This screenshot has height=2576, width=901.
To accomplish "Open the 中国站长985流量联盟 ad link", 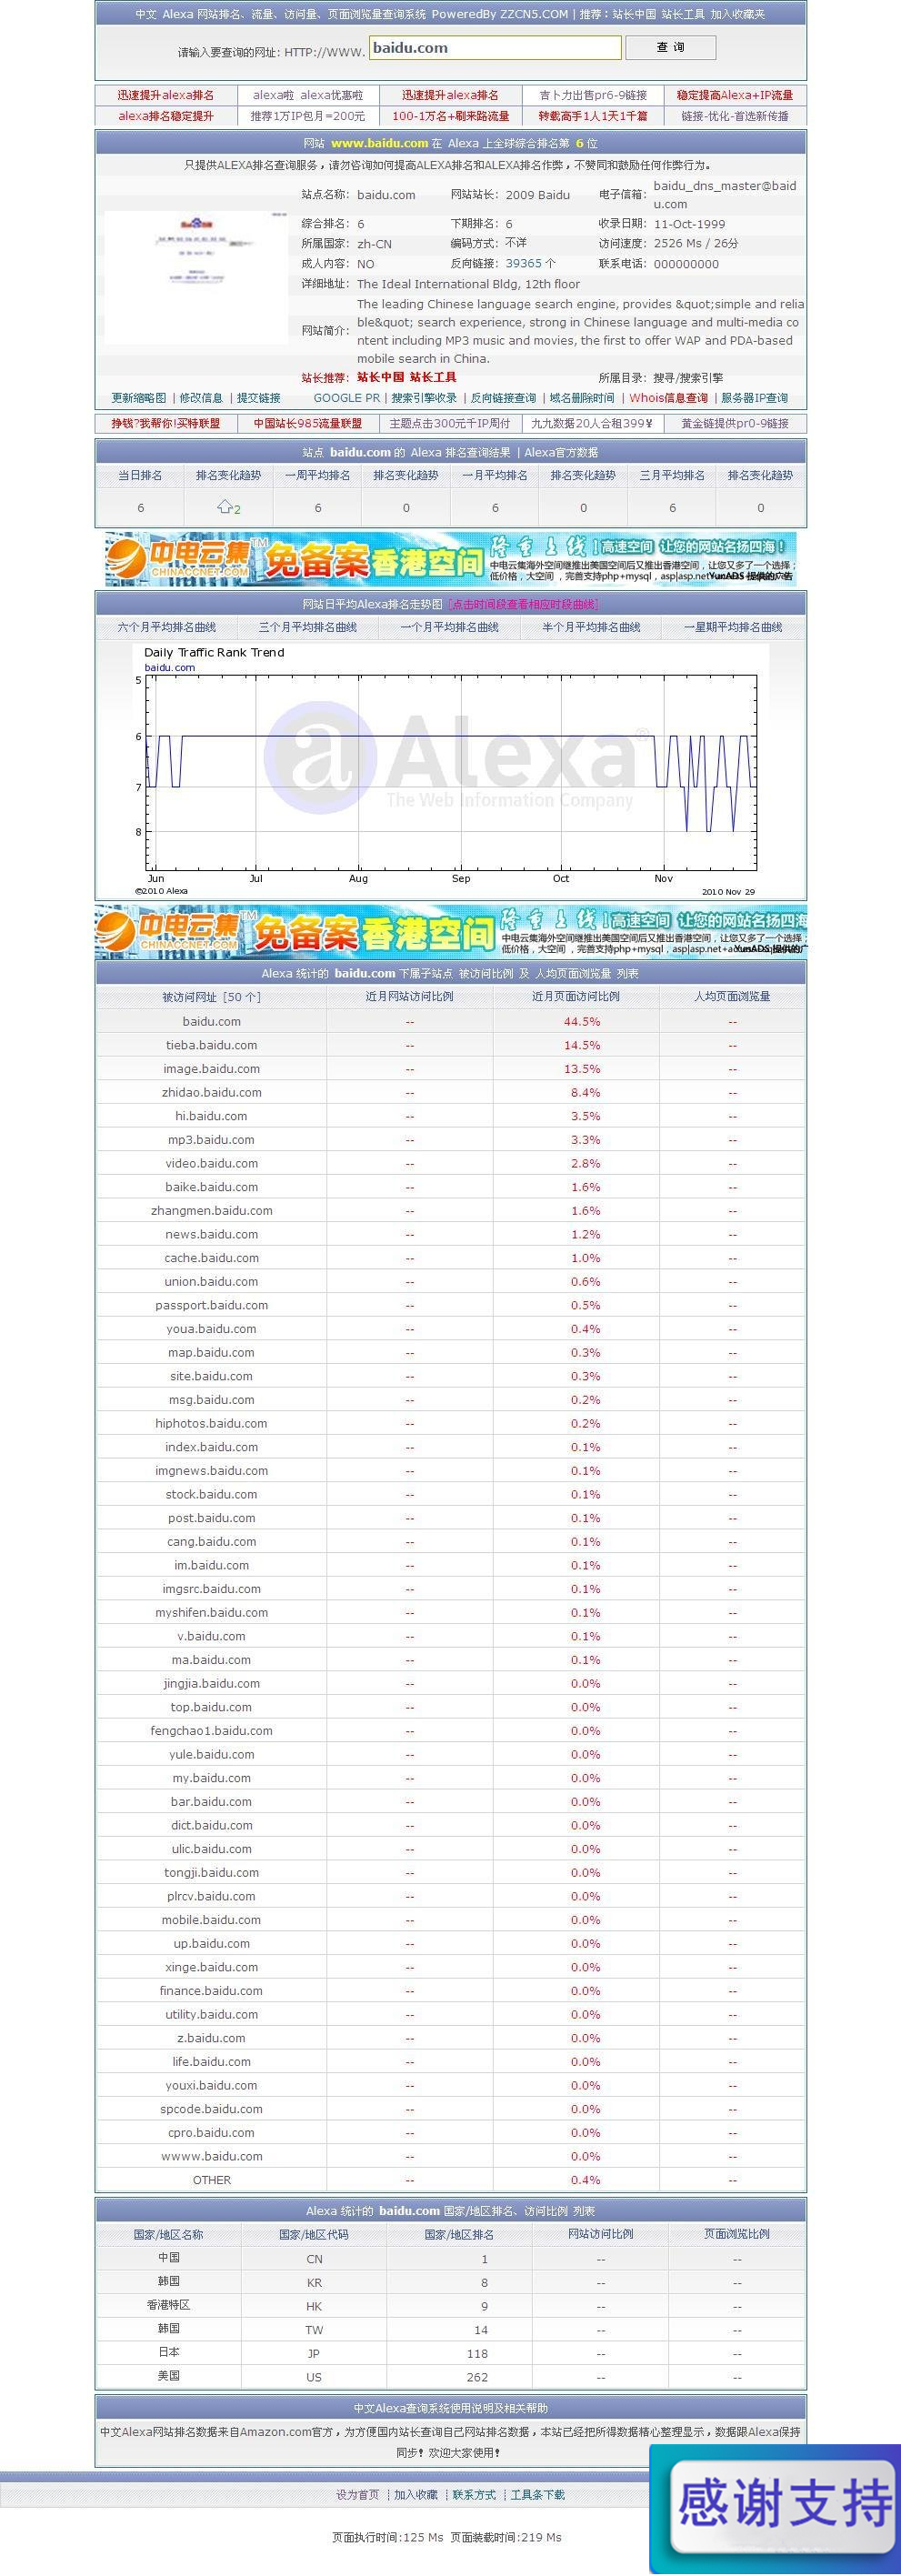I will [308, 424].
